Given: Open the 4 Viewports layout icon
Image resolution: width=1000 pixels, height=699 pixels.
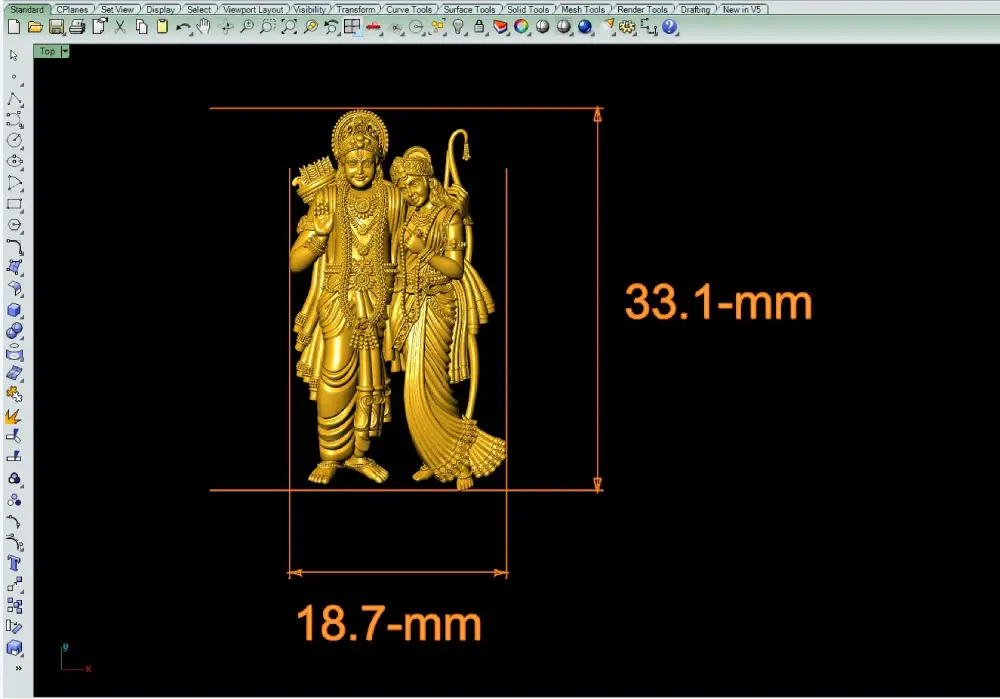Looking at the screenshot, I should click(x=352, y=27).
